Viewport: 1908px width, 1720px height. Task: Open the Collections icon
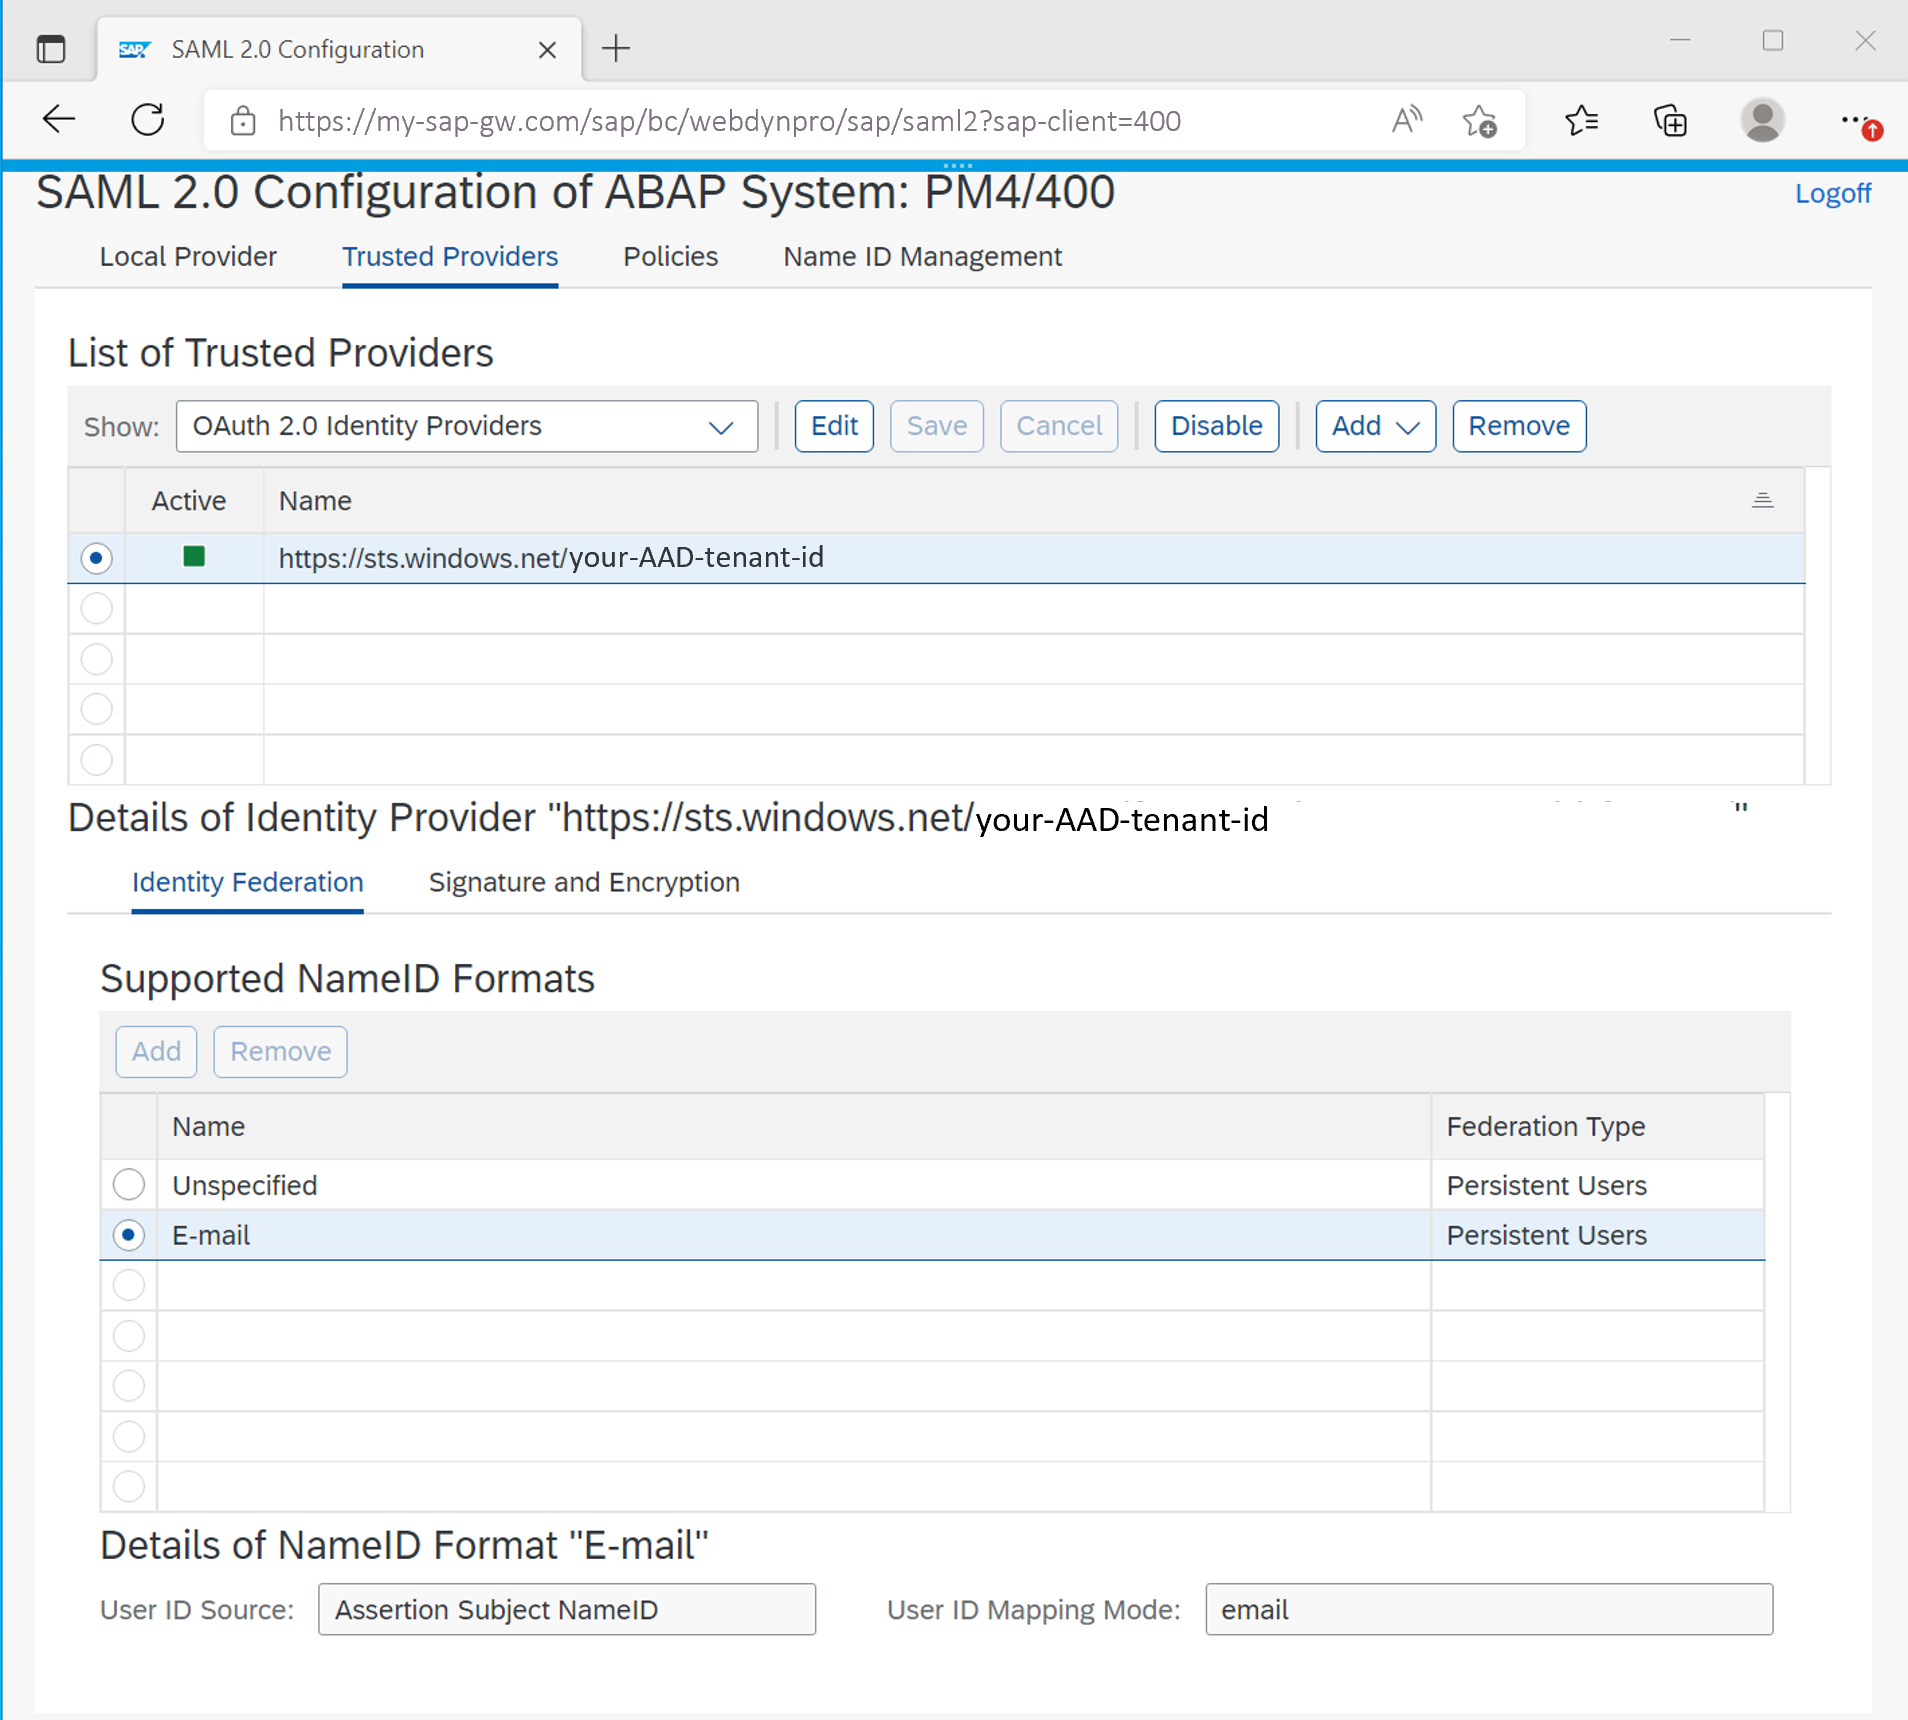pyautogui.click(x=1670, y=121)
